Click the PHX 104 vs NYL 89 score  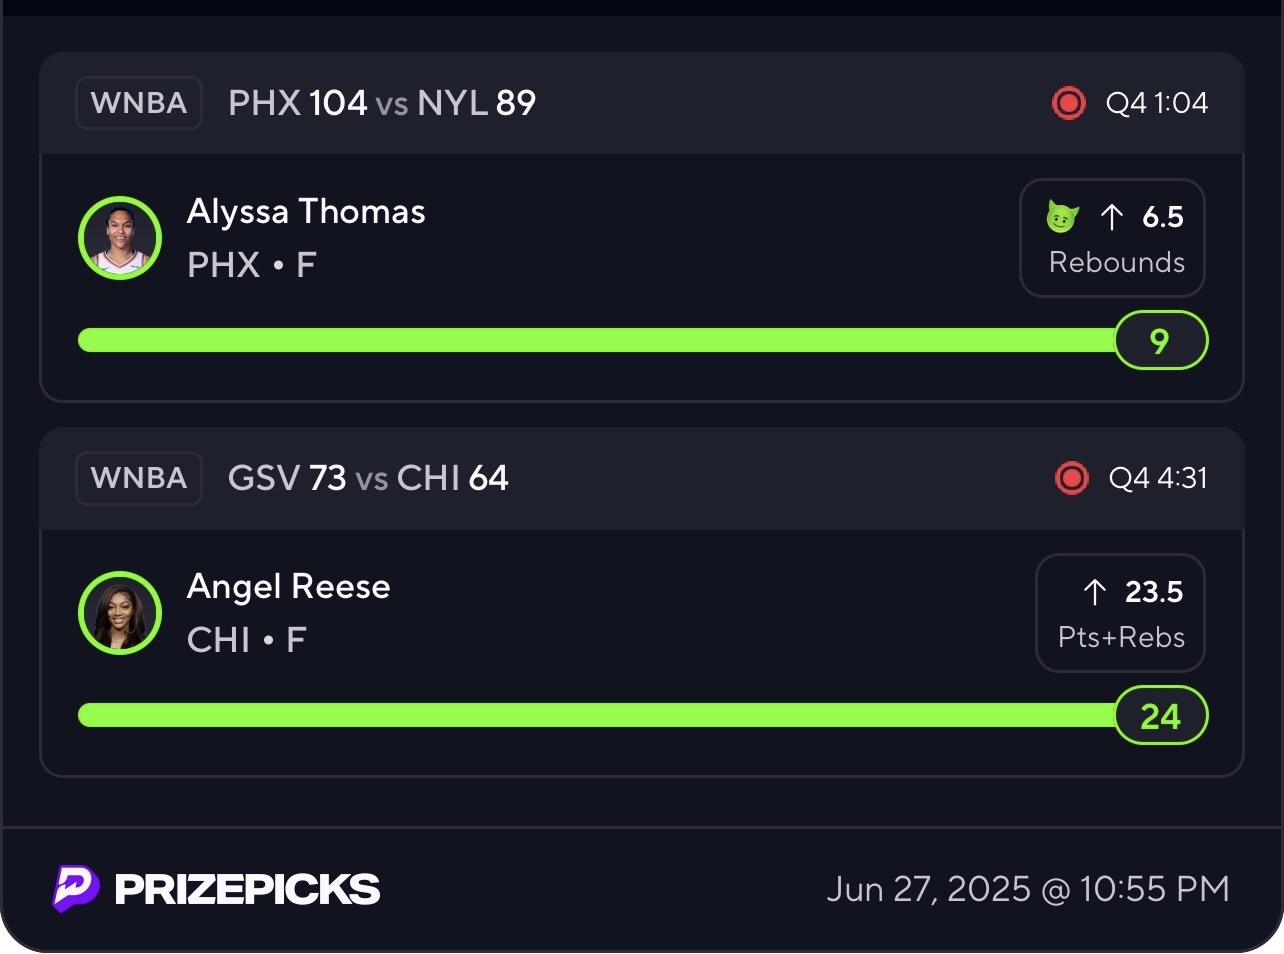pyautogui.click(x=382, y=103)
